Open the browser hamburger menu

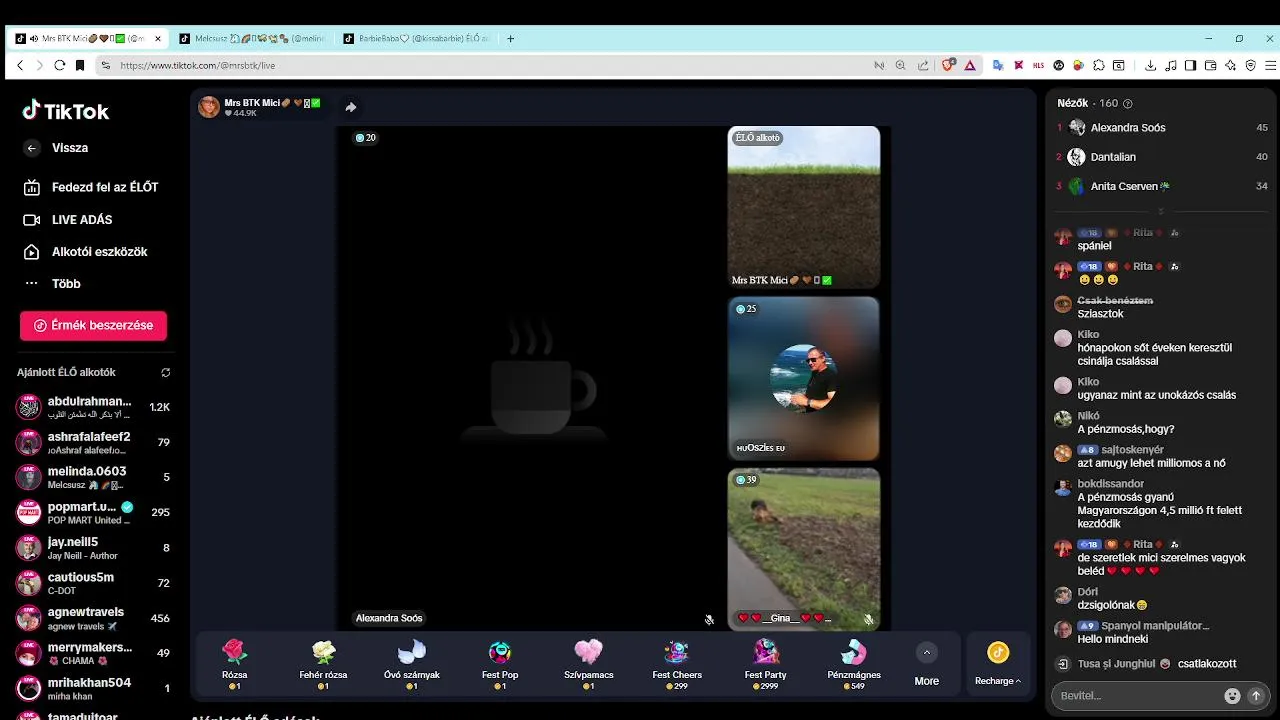pos(1268,65)
